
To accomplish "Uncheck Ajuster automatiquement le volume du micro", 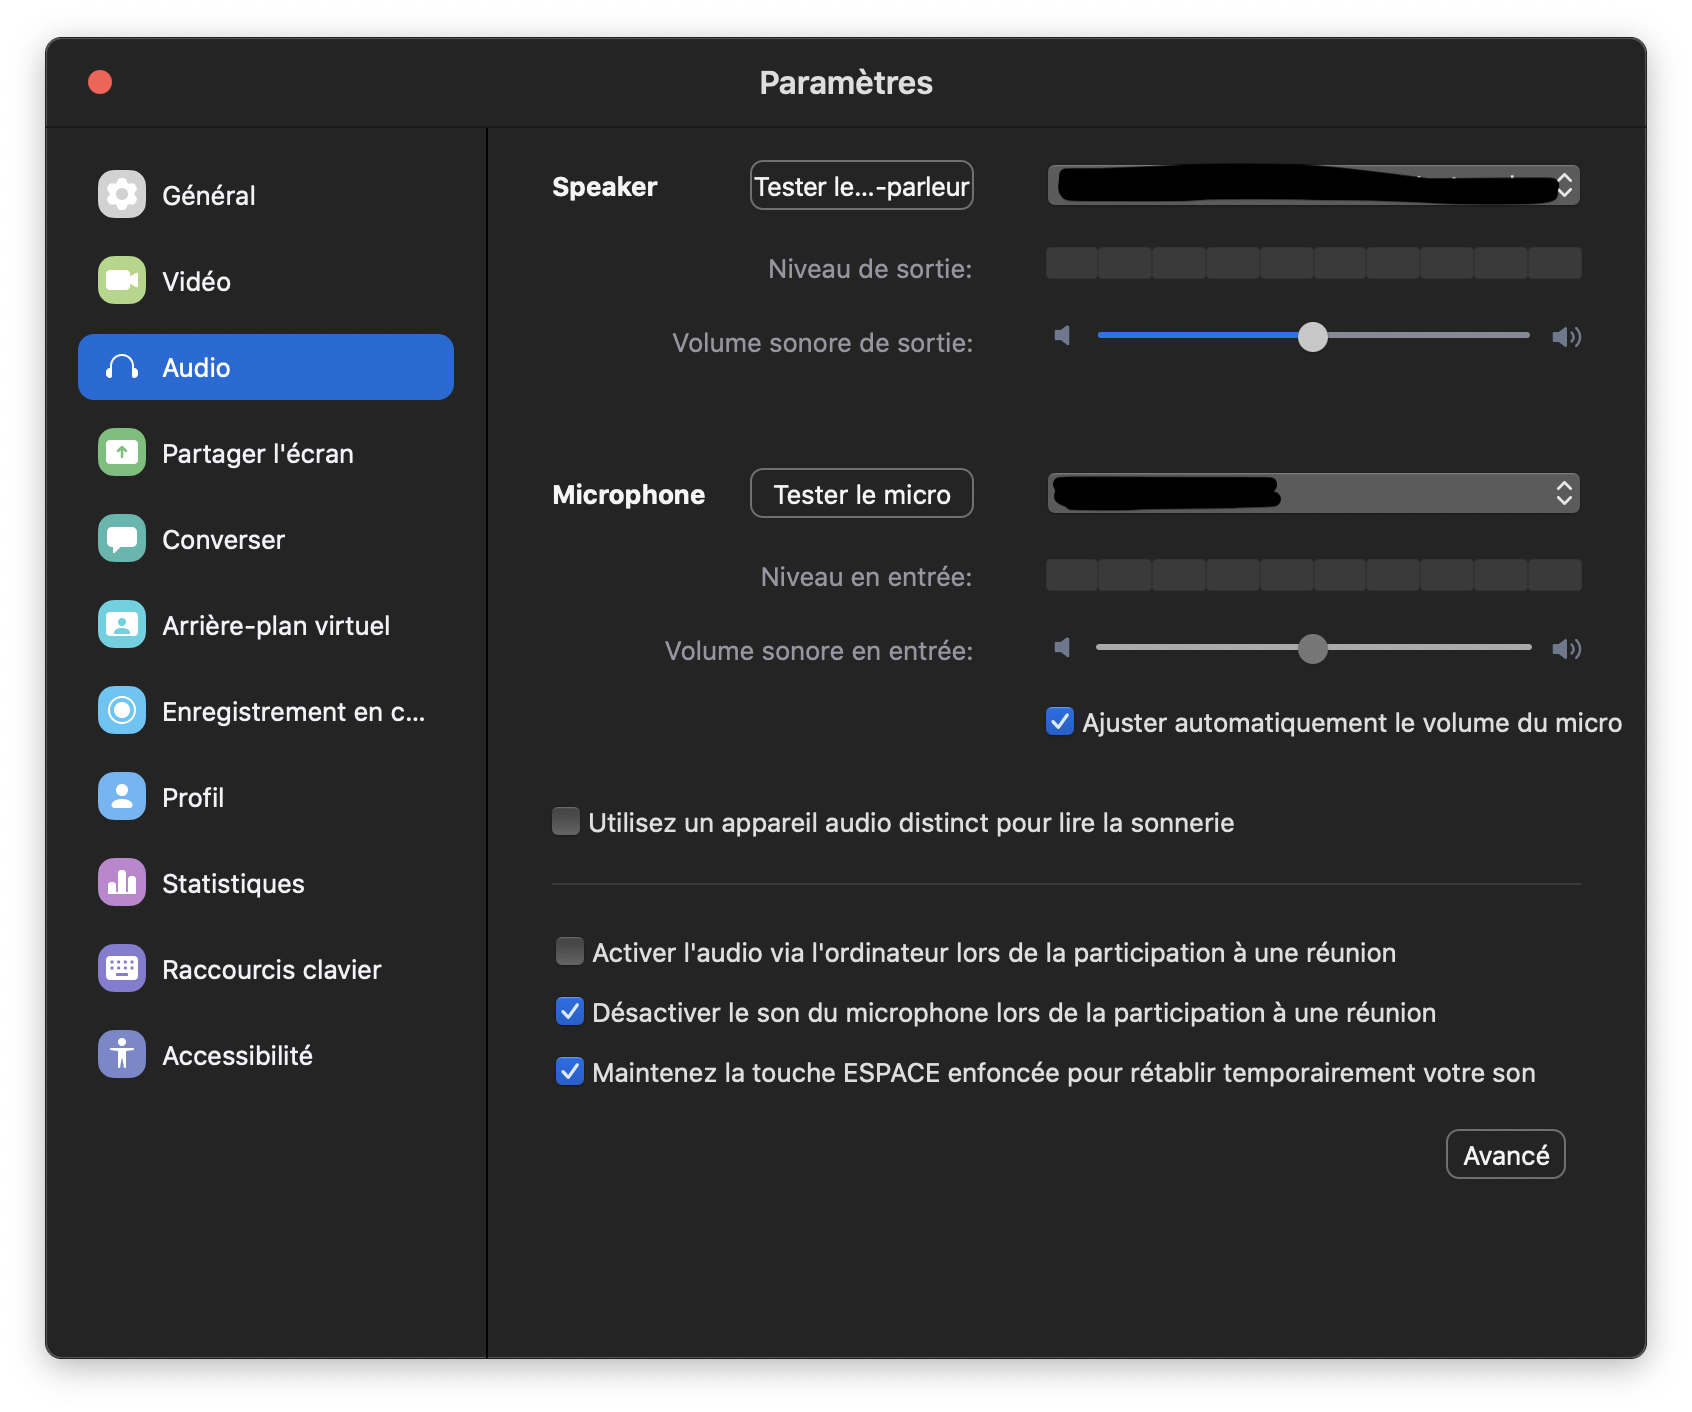I will tap(1060, 721).
